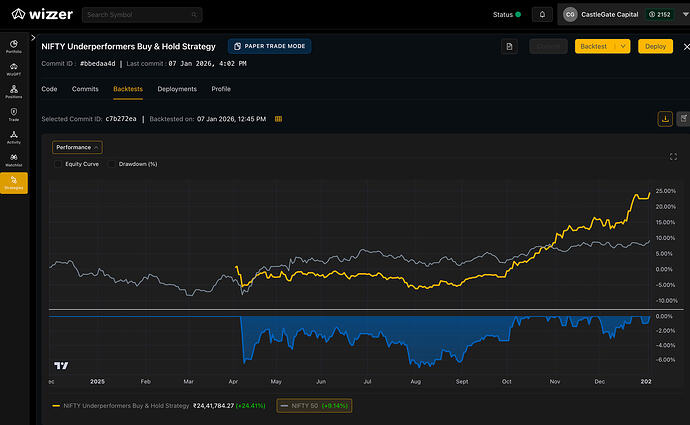This screenshot has width=690, height=425.
Task: Click the Deploy button
Action: click(655, 46)
